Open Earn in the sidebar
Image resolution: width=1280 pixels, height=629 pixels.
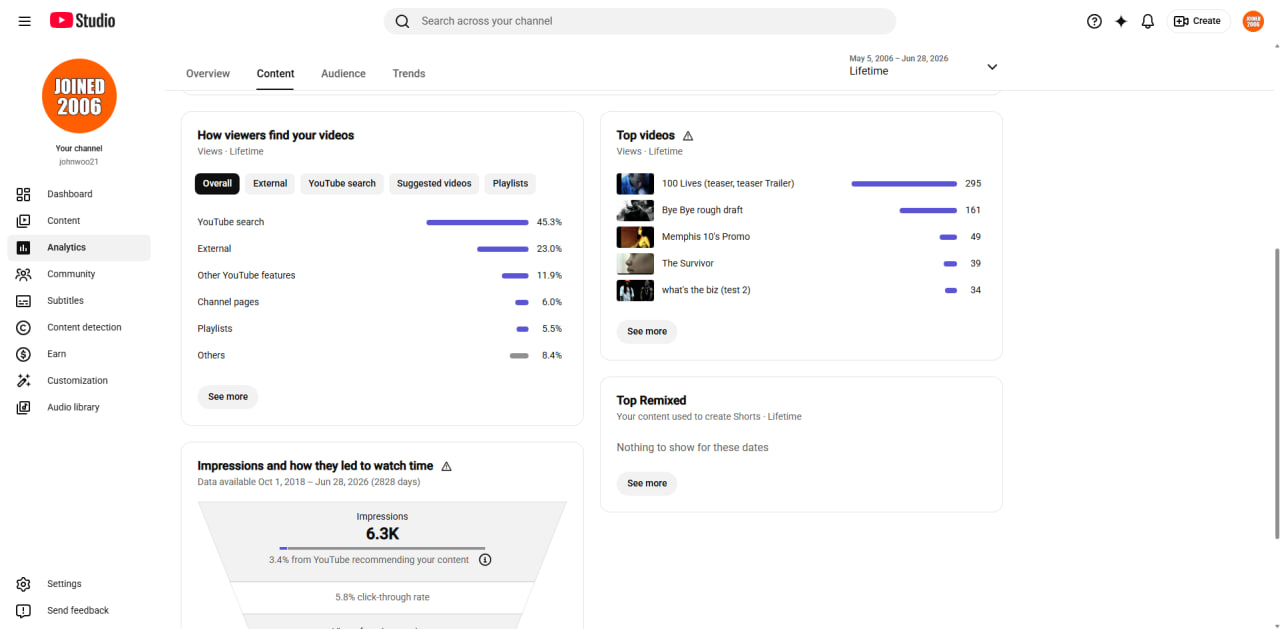79,354
